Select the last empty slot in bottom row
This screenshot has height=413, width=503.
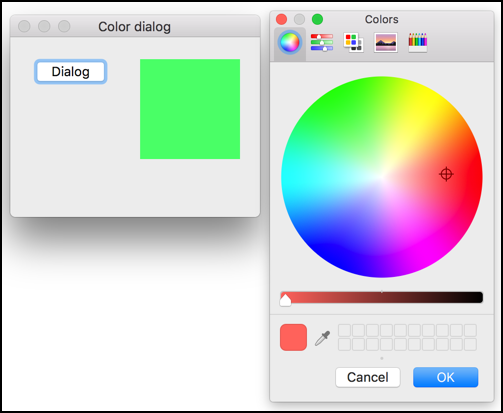470,344
